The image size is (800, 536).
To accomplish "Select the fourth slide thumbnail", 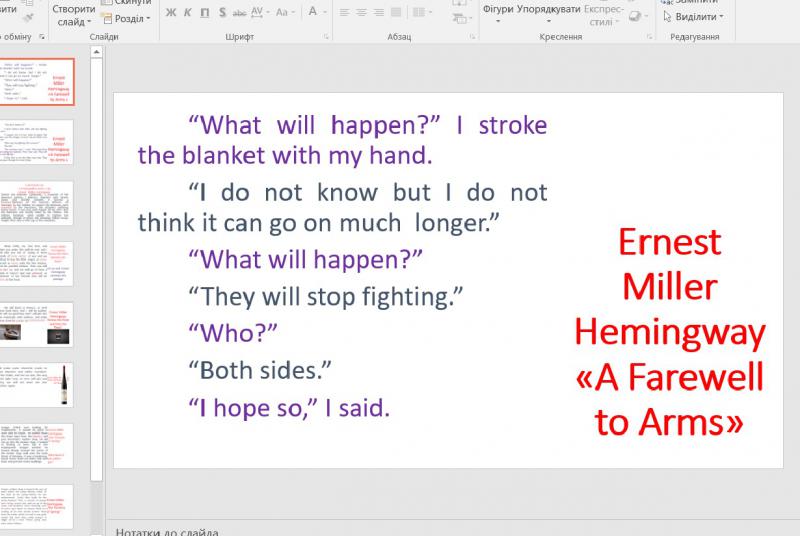I will point(36,264).
